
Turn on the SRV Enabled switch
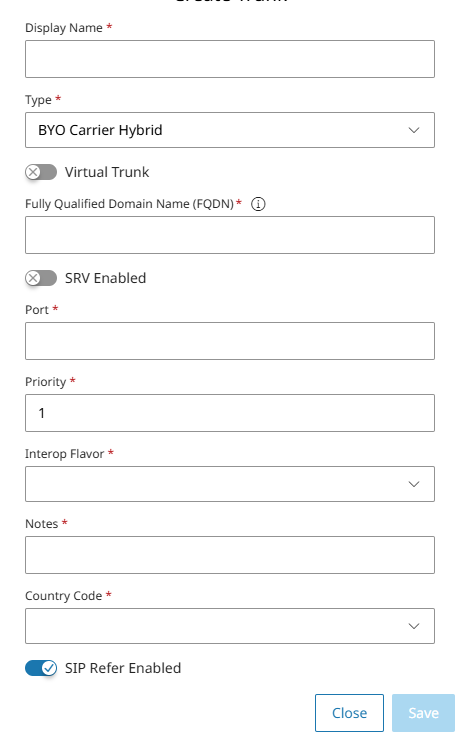pyautogui.click(x=41, y=278)
